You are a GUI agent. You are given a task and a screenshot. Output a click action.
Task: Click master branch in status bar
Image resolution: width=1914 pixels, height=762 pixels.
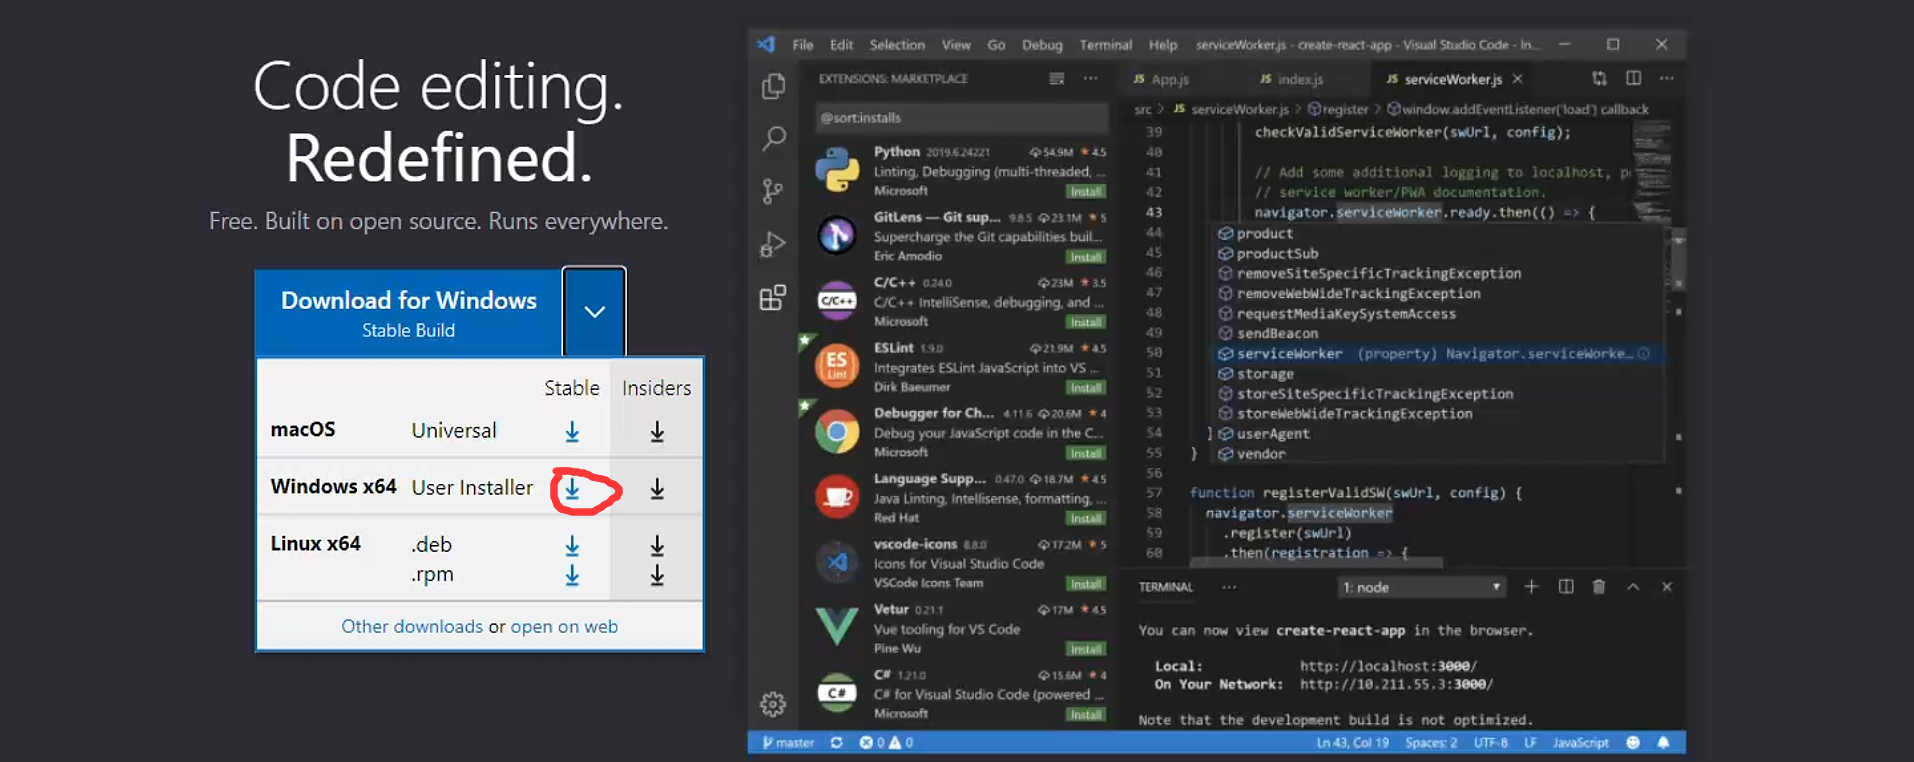788,743
